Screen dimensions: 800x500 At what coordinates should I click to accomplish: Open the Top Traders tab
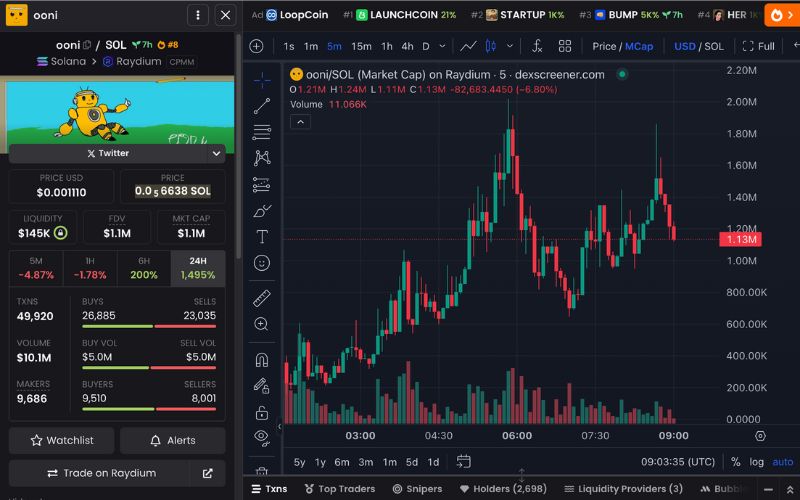[x=340, y=489]
